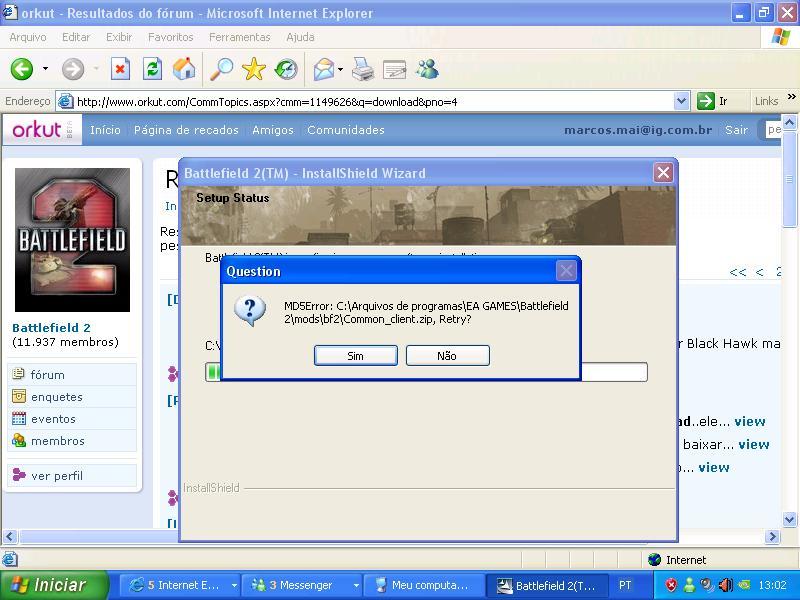Expand the Links toolbar chevron

[792, 97]
